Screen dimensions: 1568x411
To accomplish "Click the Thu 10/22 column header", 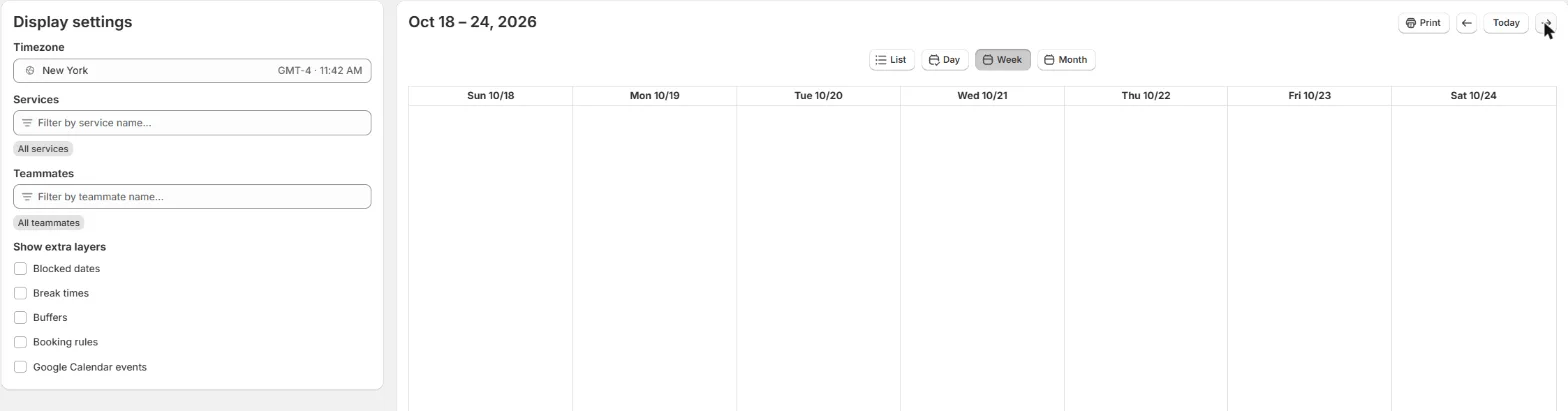I will (1146, 96).
